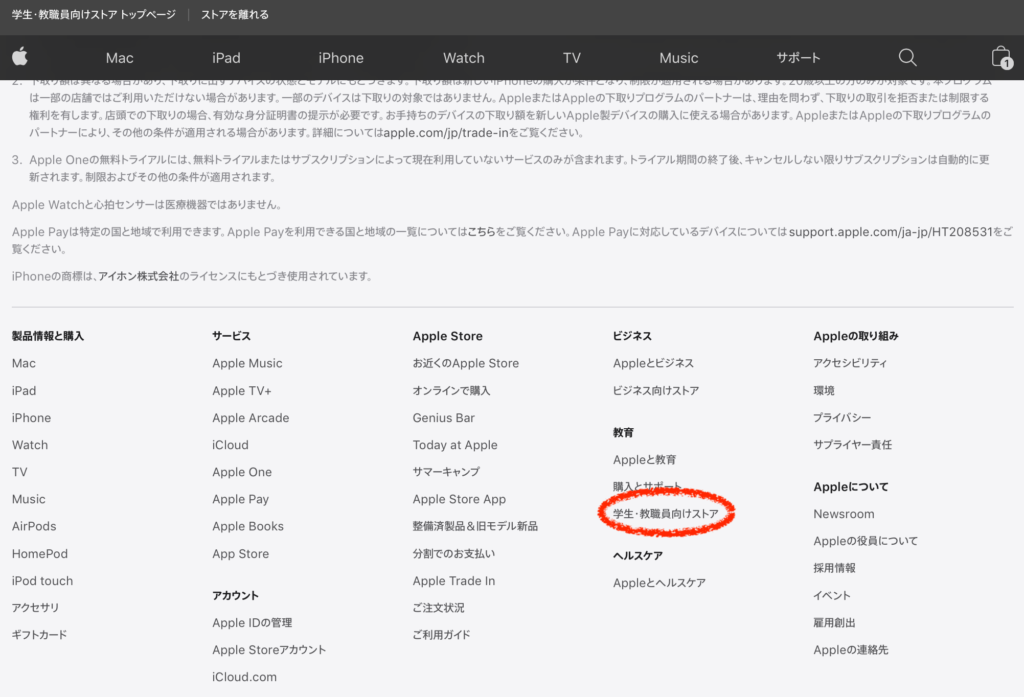Open 学生・教職員向けストア footer link
Screen dimensions: 1024x697
[x=665, y=513]
